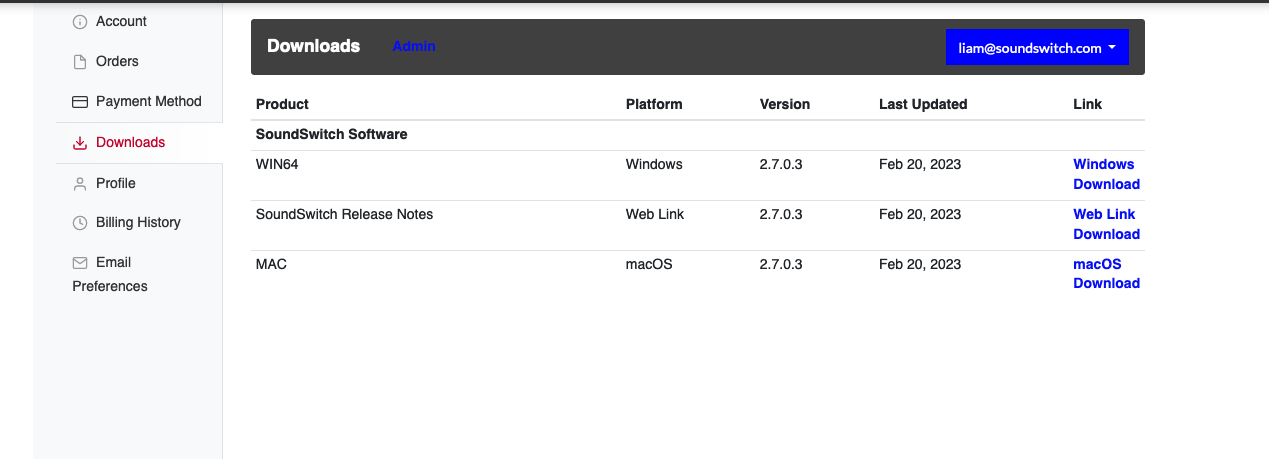
Task: Click version 2.7.0.3 in WIN64 row
Action: click(781, 164)
